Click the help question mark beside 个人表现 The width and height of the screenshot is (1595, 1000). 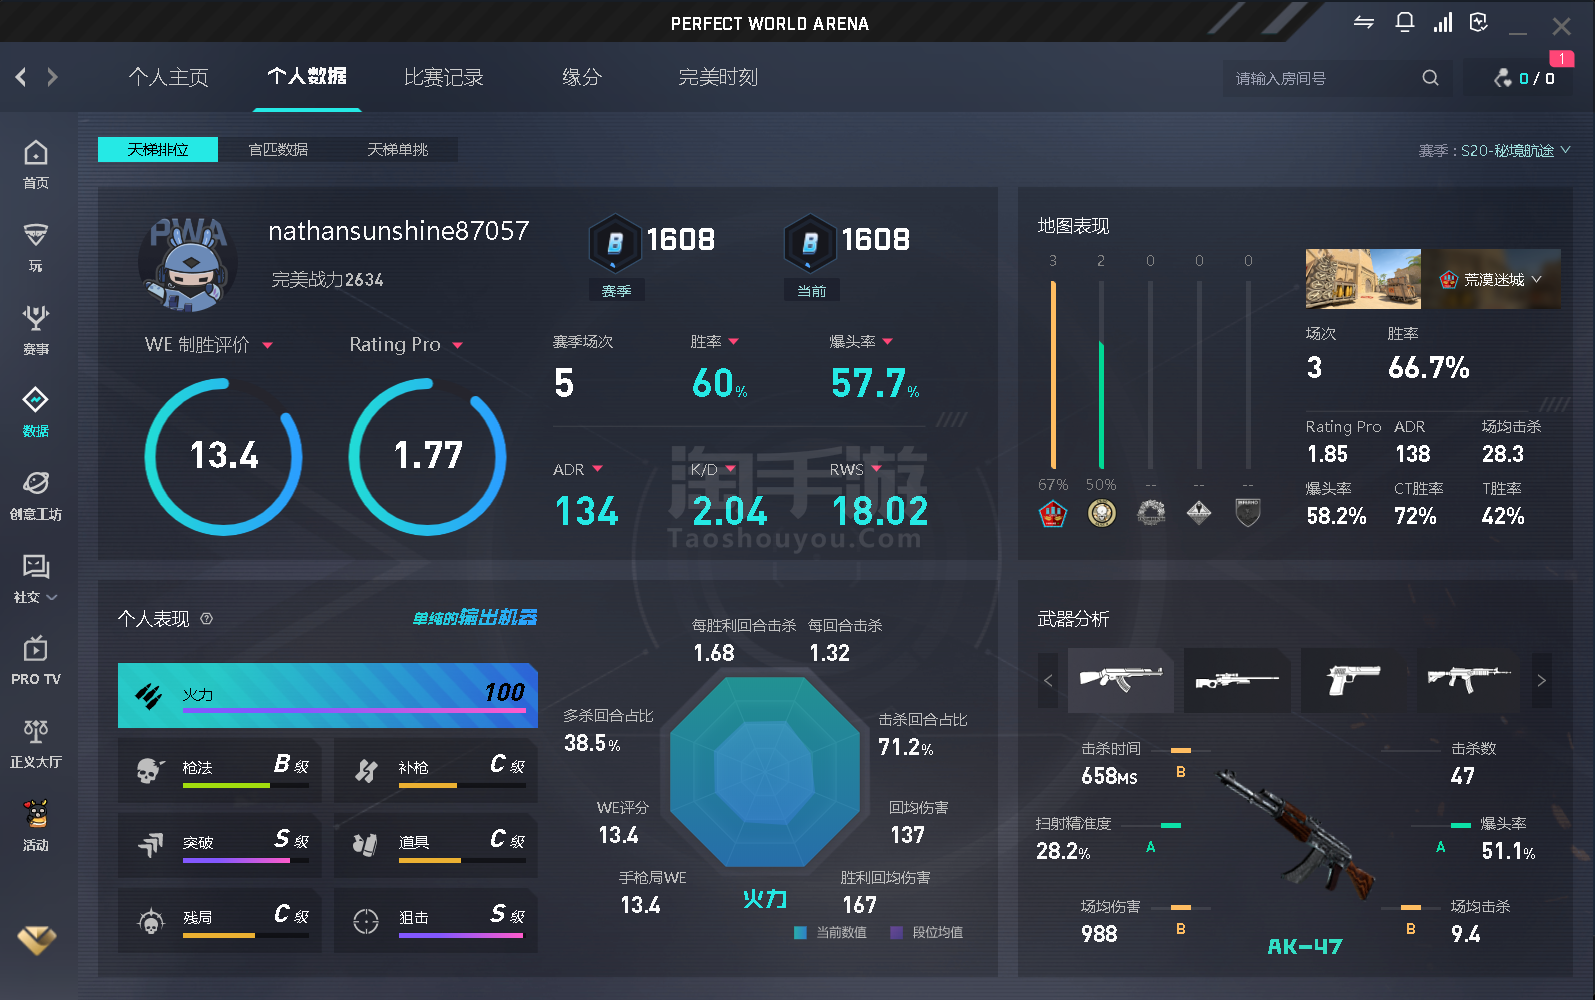coord(206,619)
